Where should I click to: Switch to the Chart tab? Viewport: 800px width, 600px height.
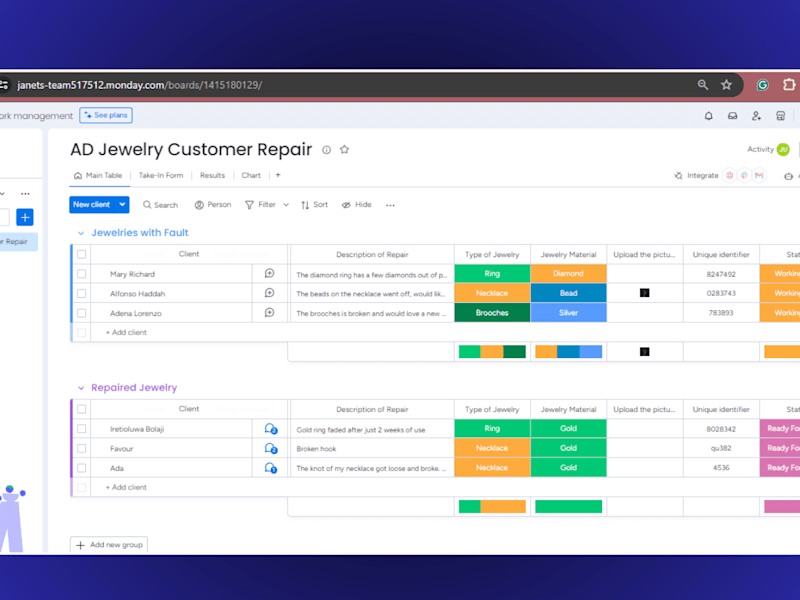pos(251,176)
